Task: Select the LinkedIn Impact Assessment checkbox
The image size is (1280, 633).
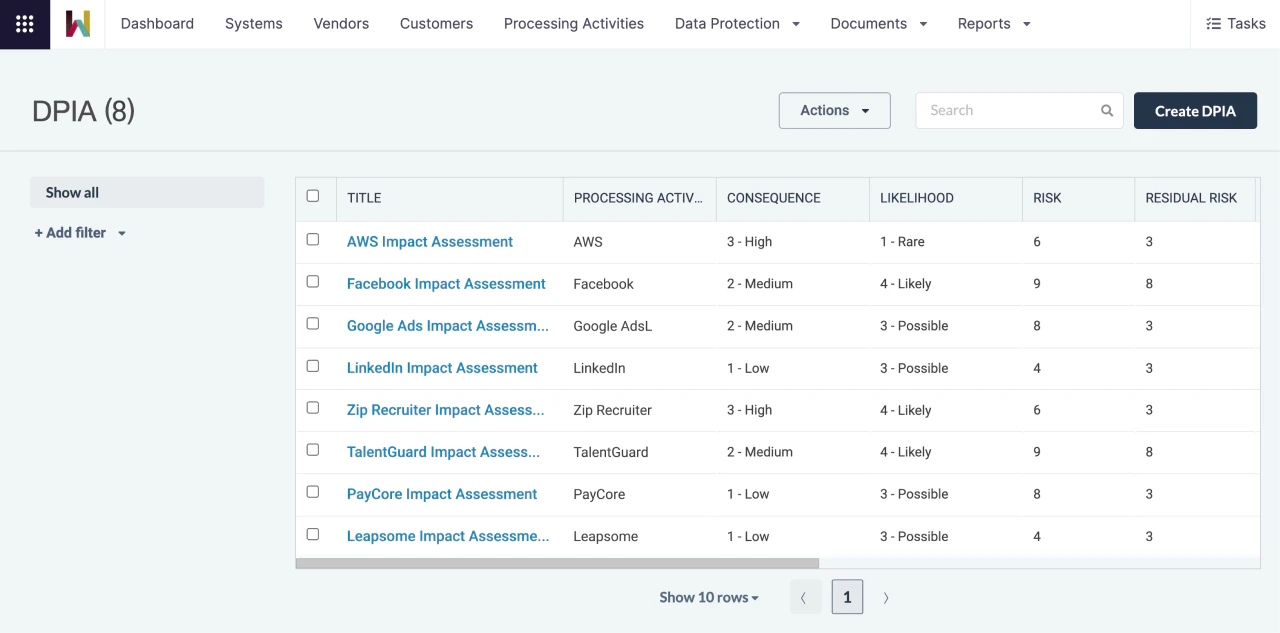Action: tap(313, 366)
